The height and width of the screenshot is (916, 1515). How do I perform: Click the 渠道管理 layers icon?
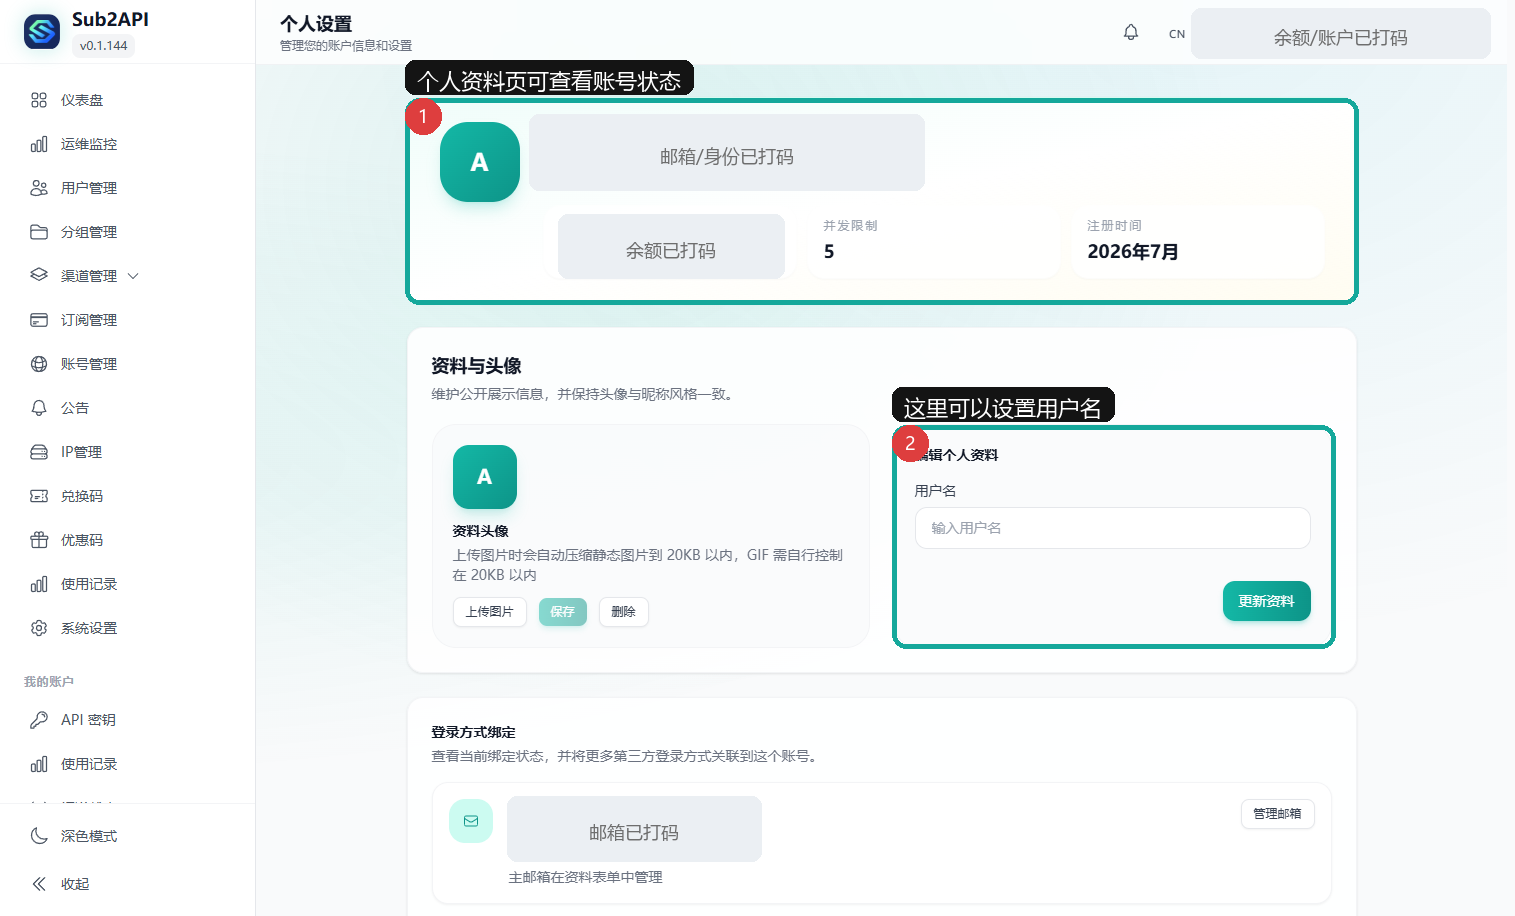(39, 275)
